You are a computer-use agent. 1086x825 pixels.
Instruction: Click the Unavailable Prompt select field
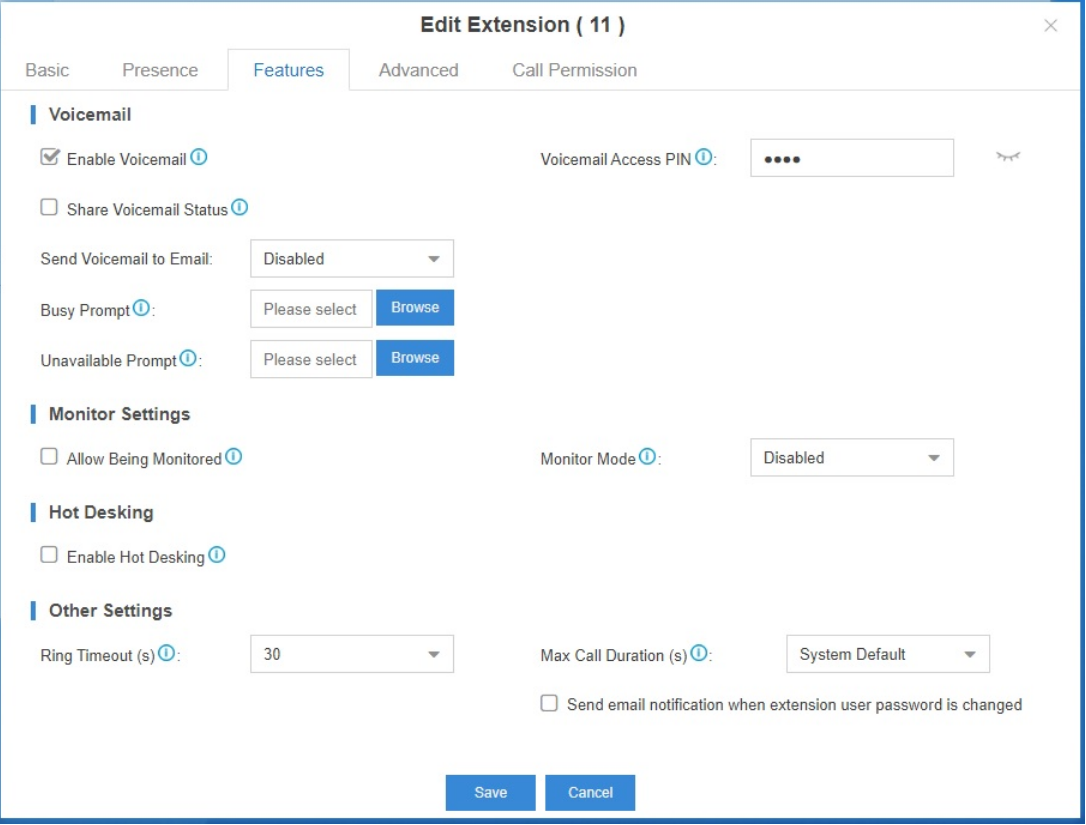pos(311,360)
